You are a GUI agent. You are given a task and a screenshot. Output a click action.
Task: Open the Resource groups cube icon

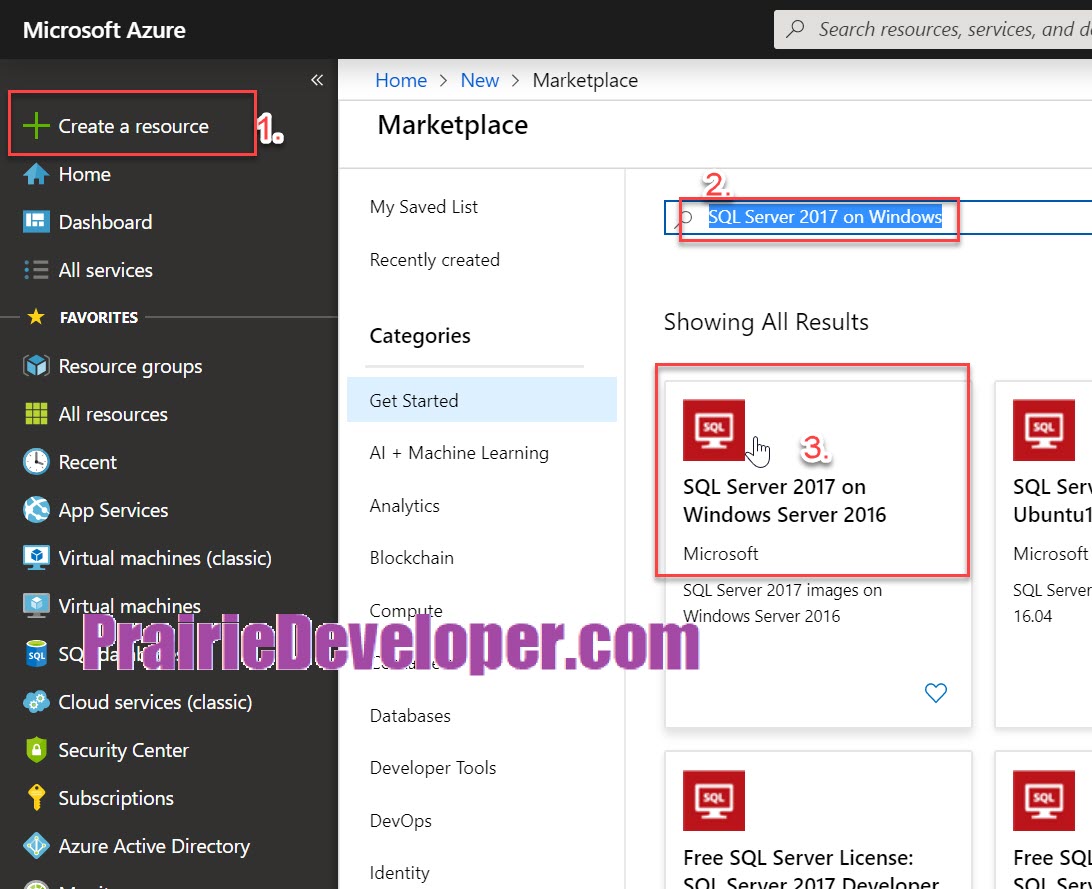(36, 366)
